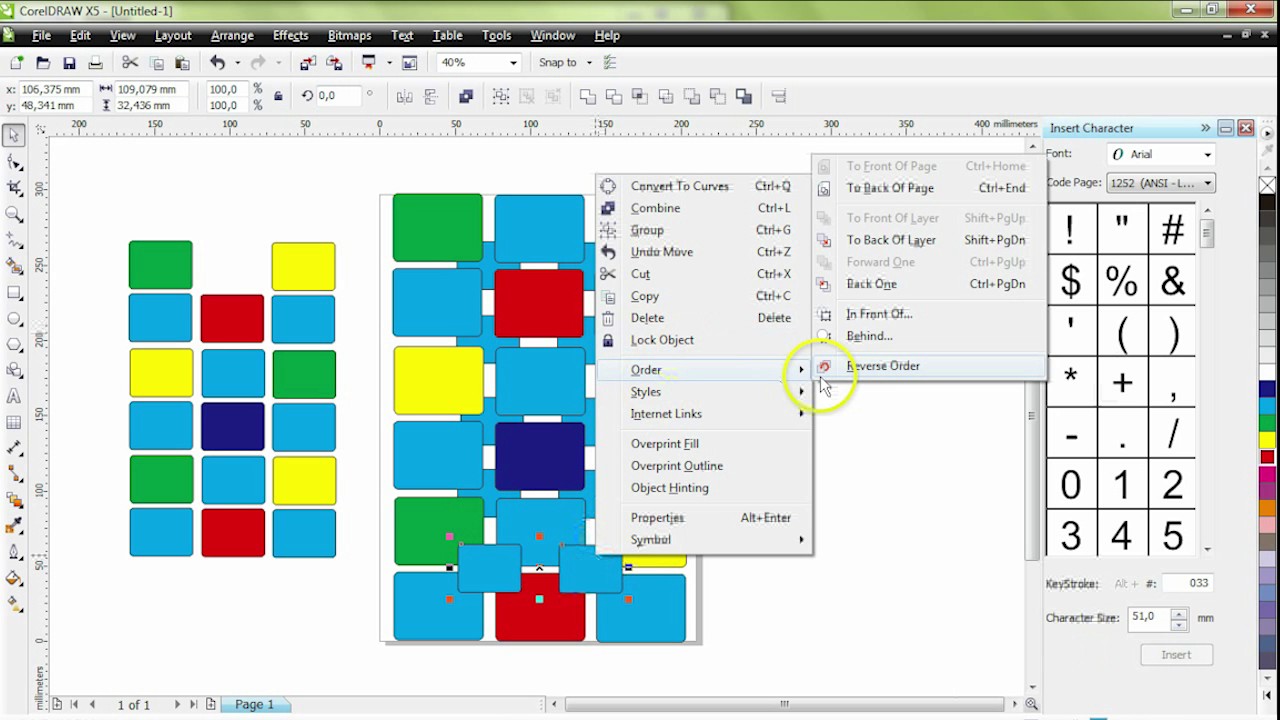Click the Weld shapes icon
The width and height of the screenshot is (1280, 720).
(x=588, y=97)
